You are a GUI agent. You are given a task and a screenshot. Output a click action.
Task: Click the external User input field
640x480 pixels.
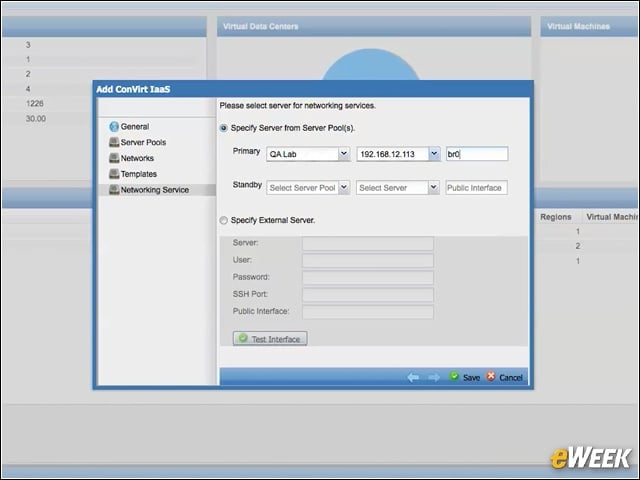368,260
